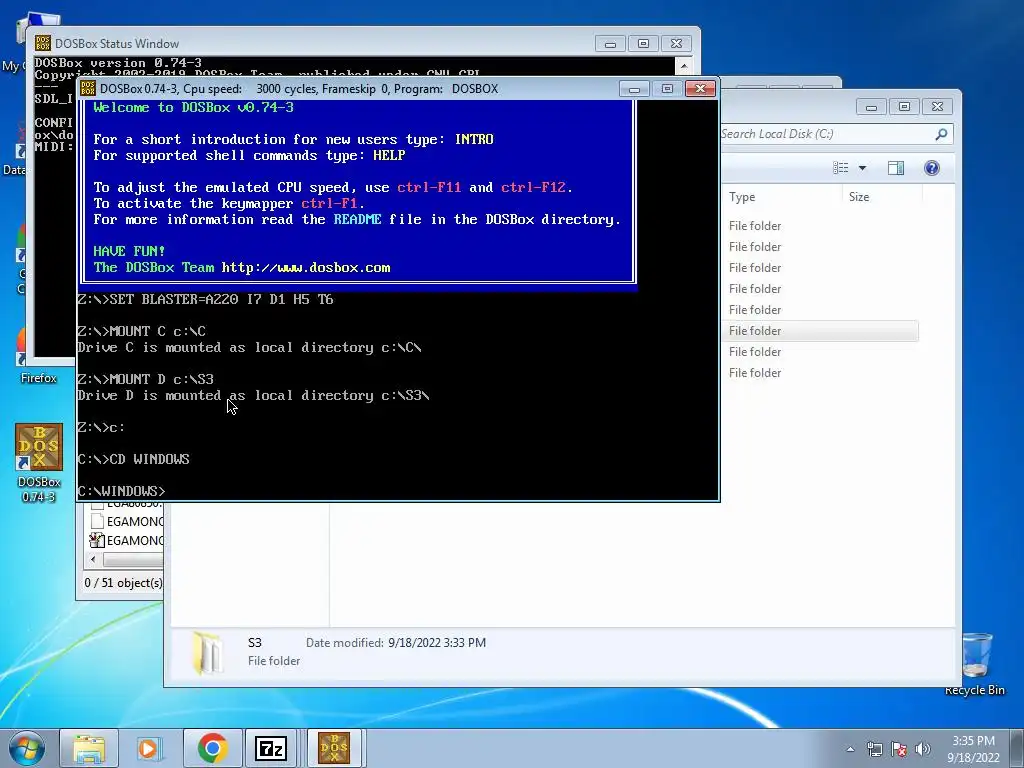Open Action Center flag in the system tray
The width and height of the screenshot is (1024, 768).
899,749
